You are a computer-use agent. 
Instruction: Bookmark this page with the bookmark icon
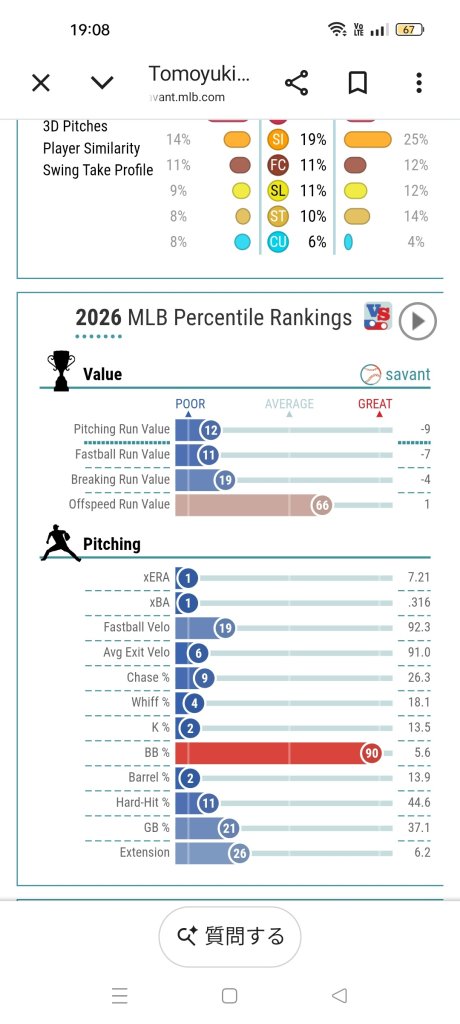point(357,83)
